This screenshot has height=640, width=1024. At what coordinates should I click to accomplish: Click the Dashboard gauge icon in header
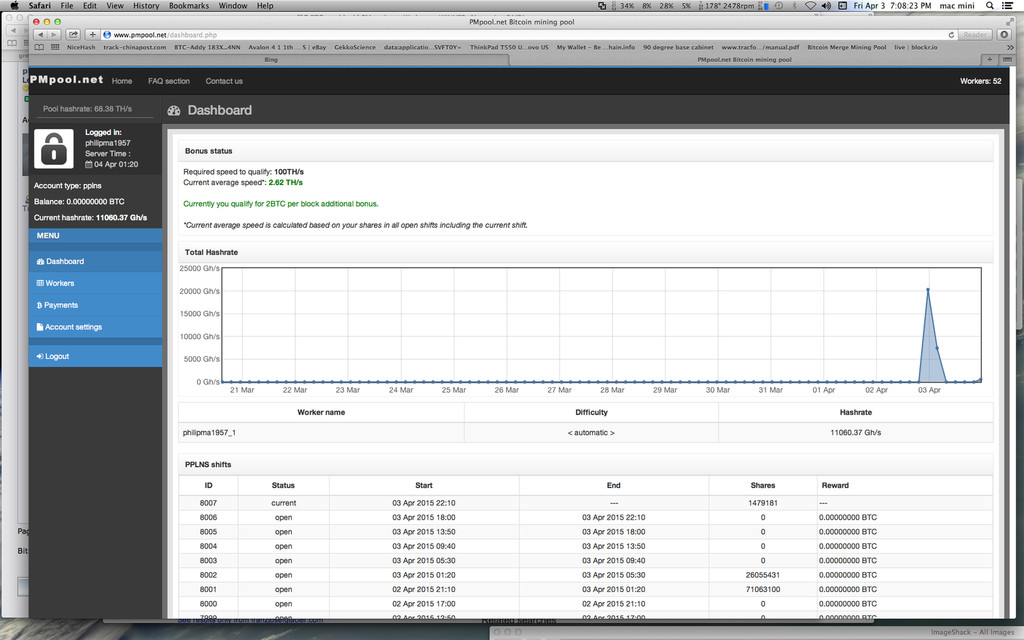click(x=174, y=110)
